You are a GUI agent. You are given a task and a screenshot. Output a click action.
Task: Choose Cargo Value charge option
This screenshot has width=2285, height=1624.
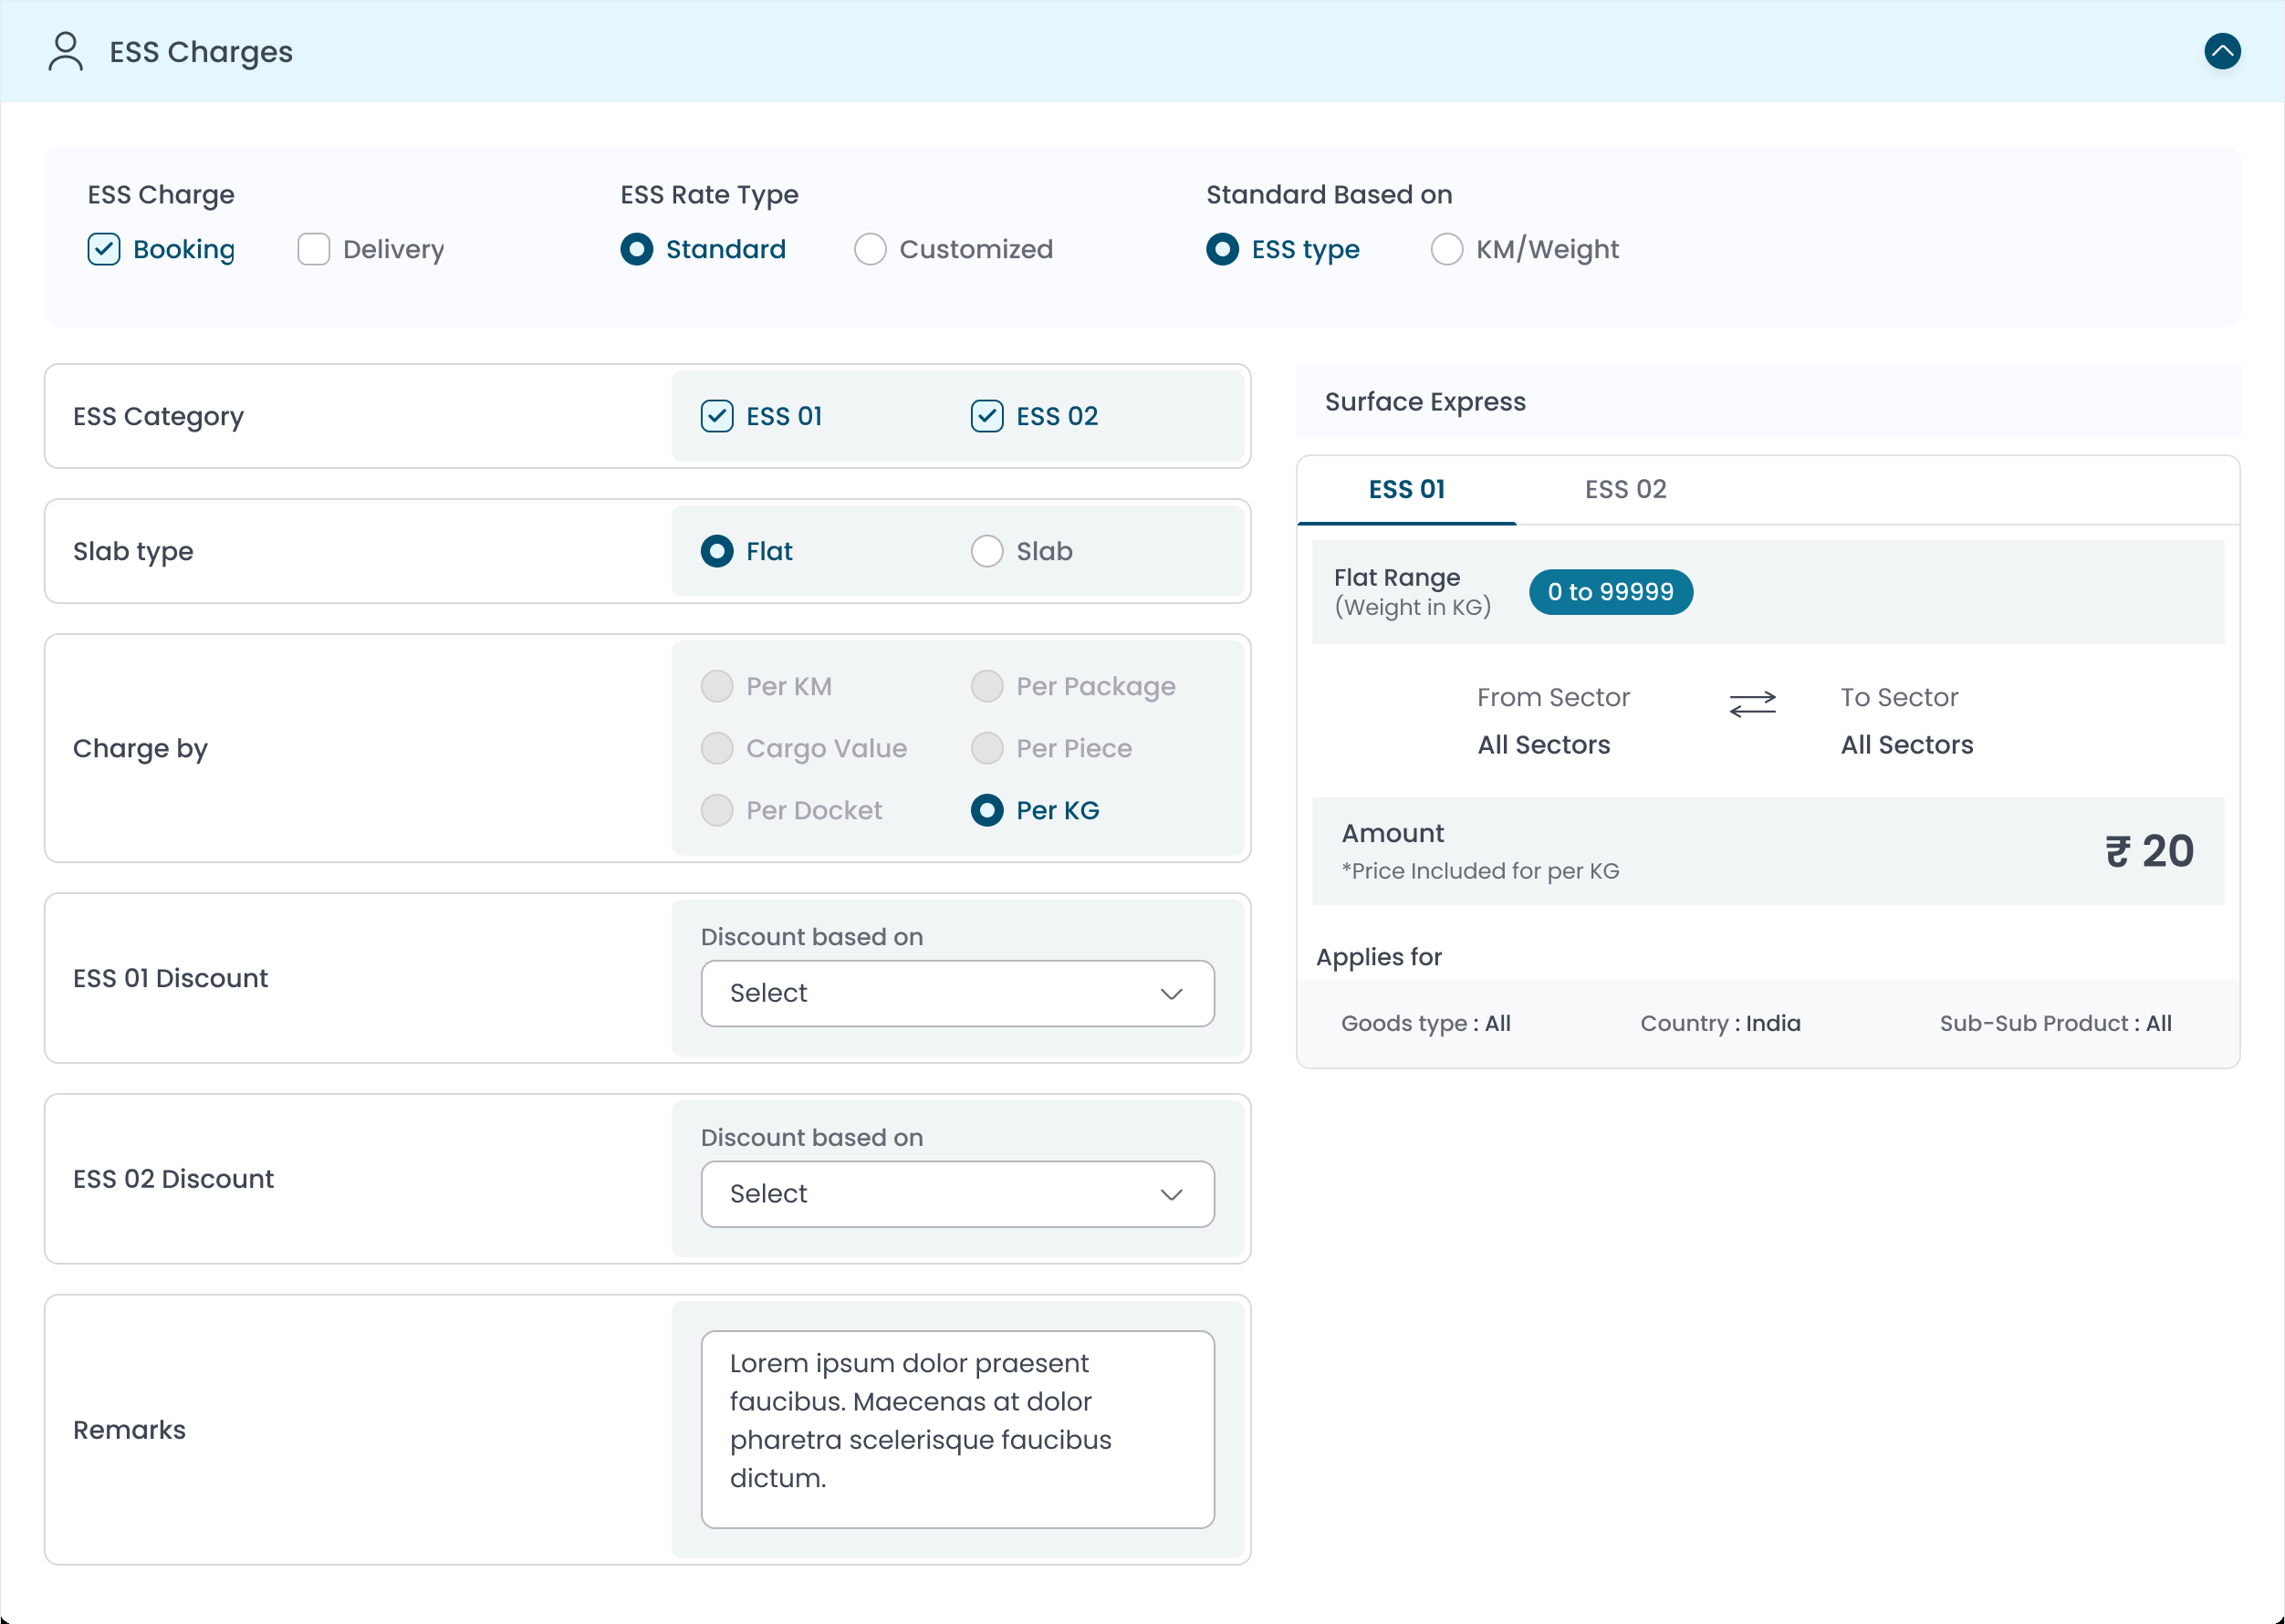click(717, 748)
